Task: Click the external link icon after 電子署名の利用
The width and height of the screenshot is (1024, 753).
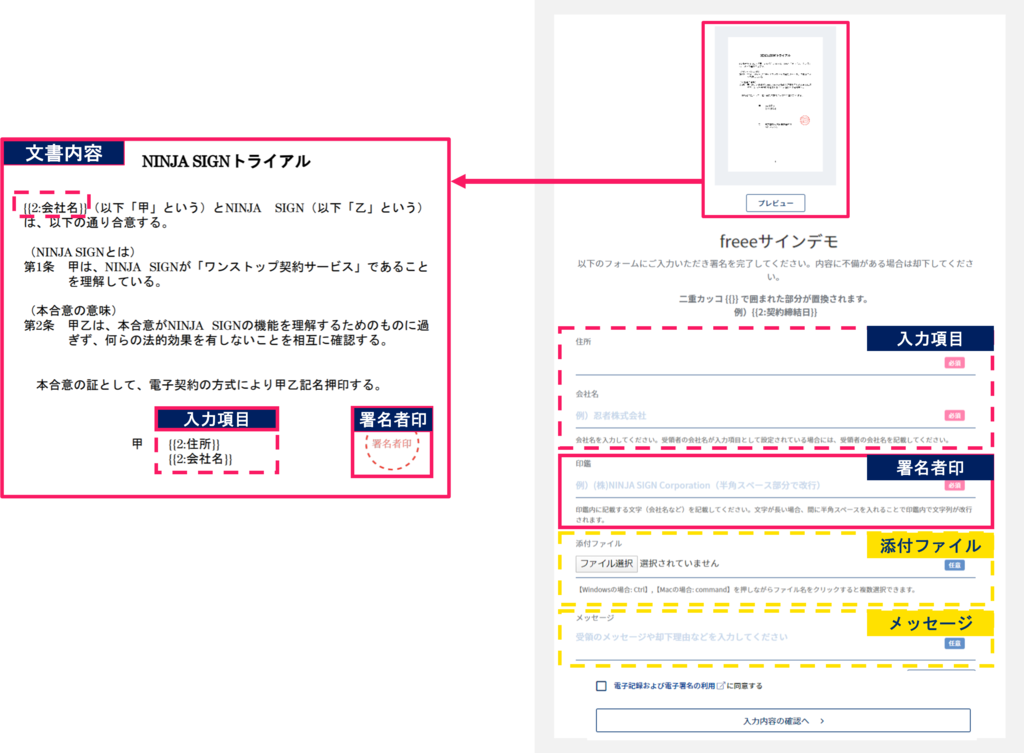Action: (x=721, y=686)
